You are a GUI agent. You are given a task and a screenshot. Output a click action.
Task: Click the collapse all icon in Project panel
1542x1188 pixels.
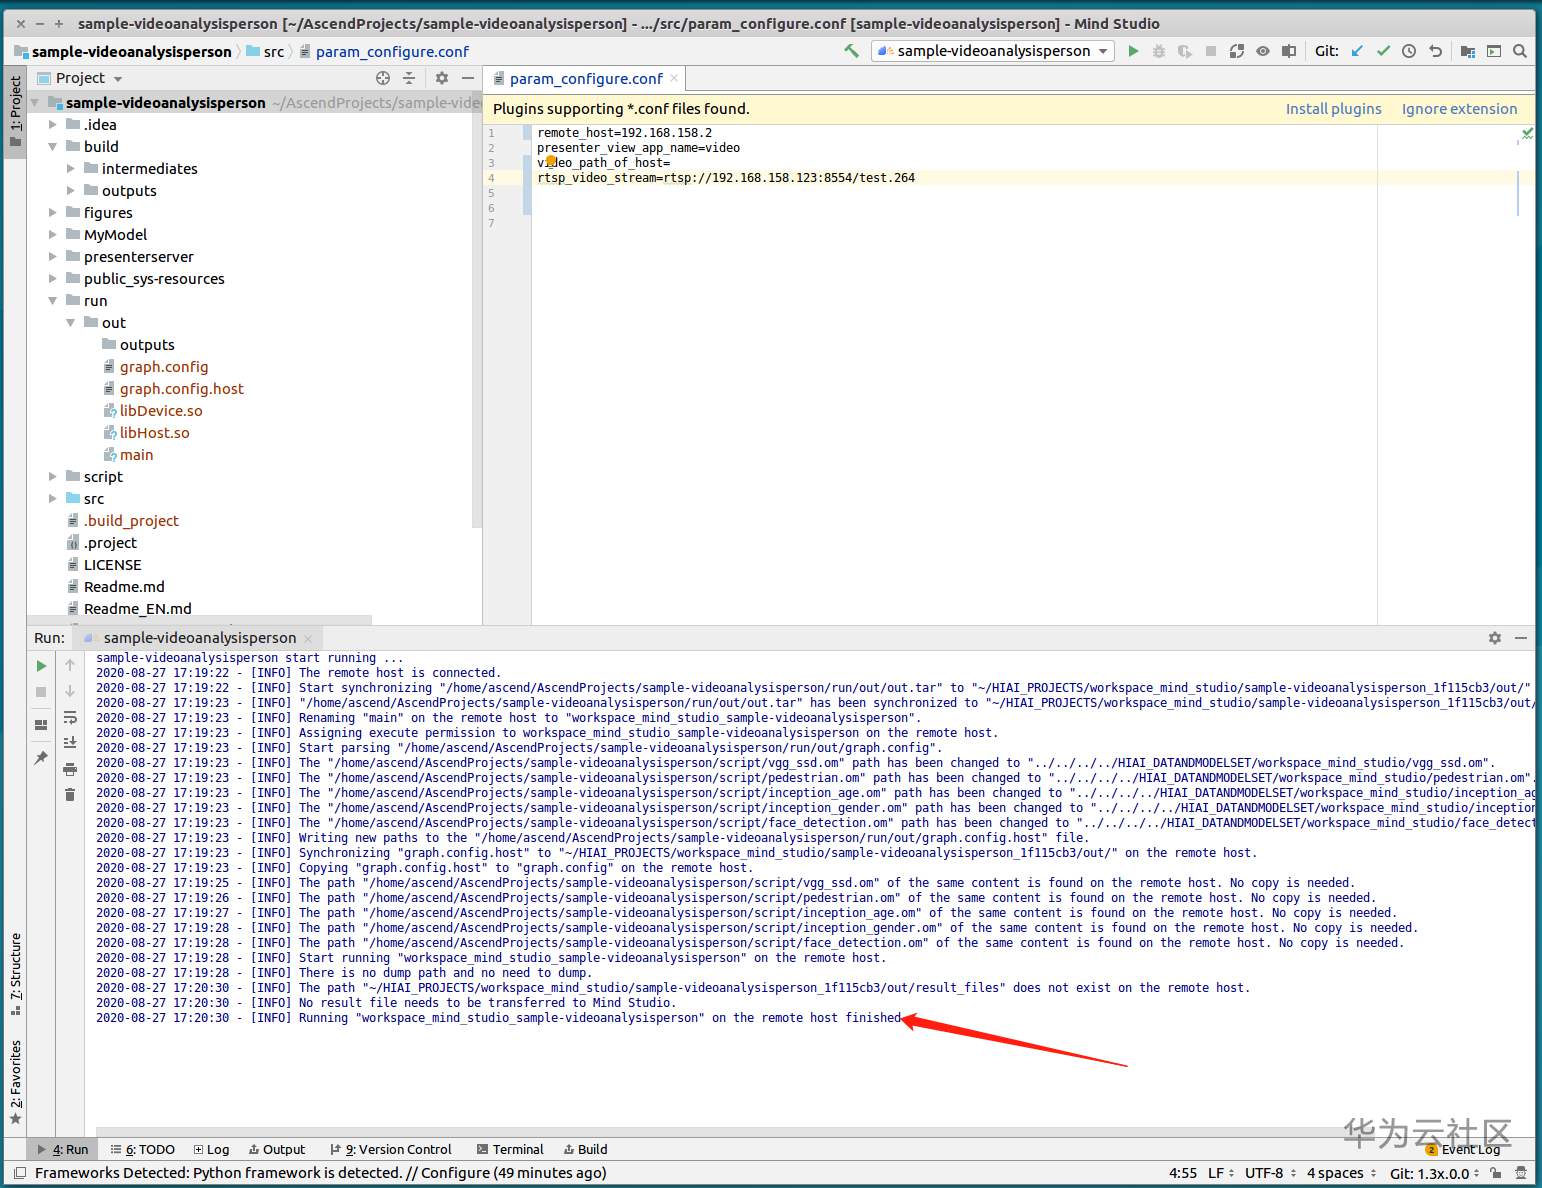[x=408, y=78]
